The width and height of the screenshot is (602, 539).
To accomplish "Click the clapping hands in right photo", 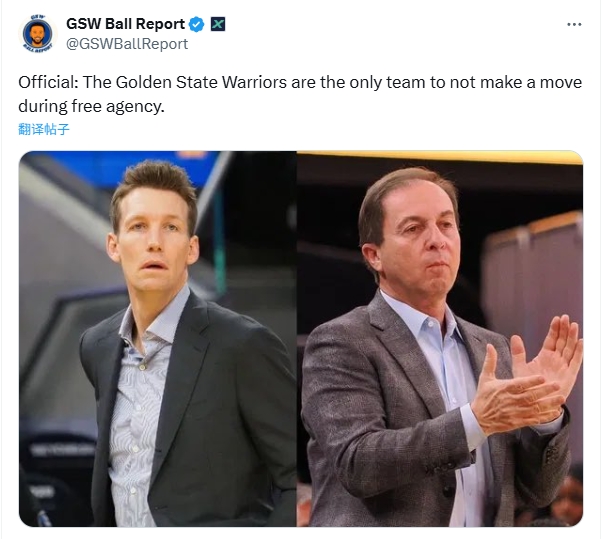I will pos(527,378).
